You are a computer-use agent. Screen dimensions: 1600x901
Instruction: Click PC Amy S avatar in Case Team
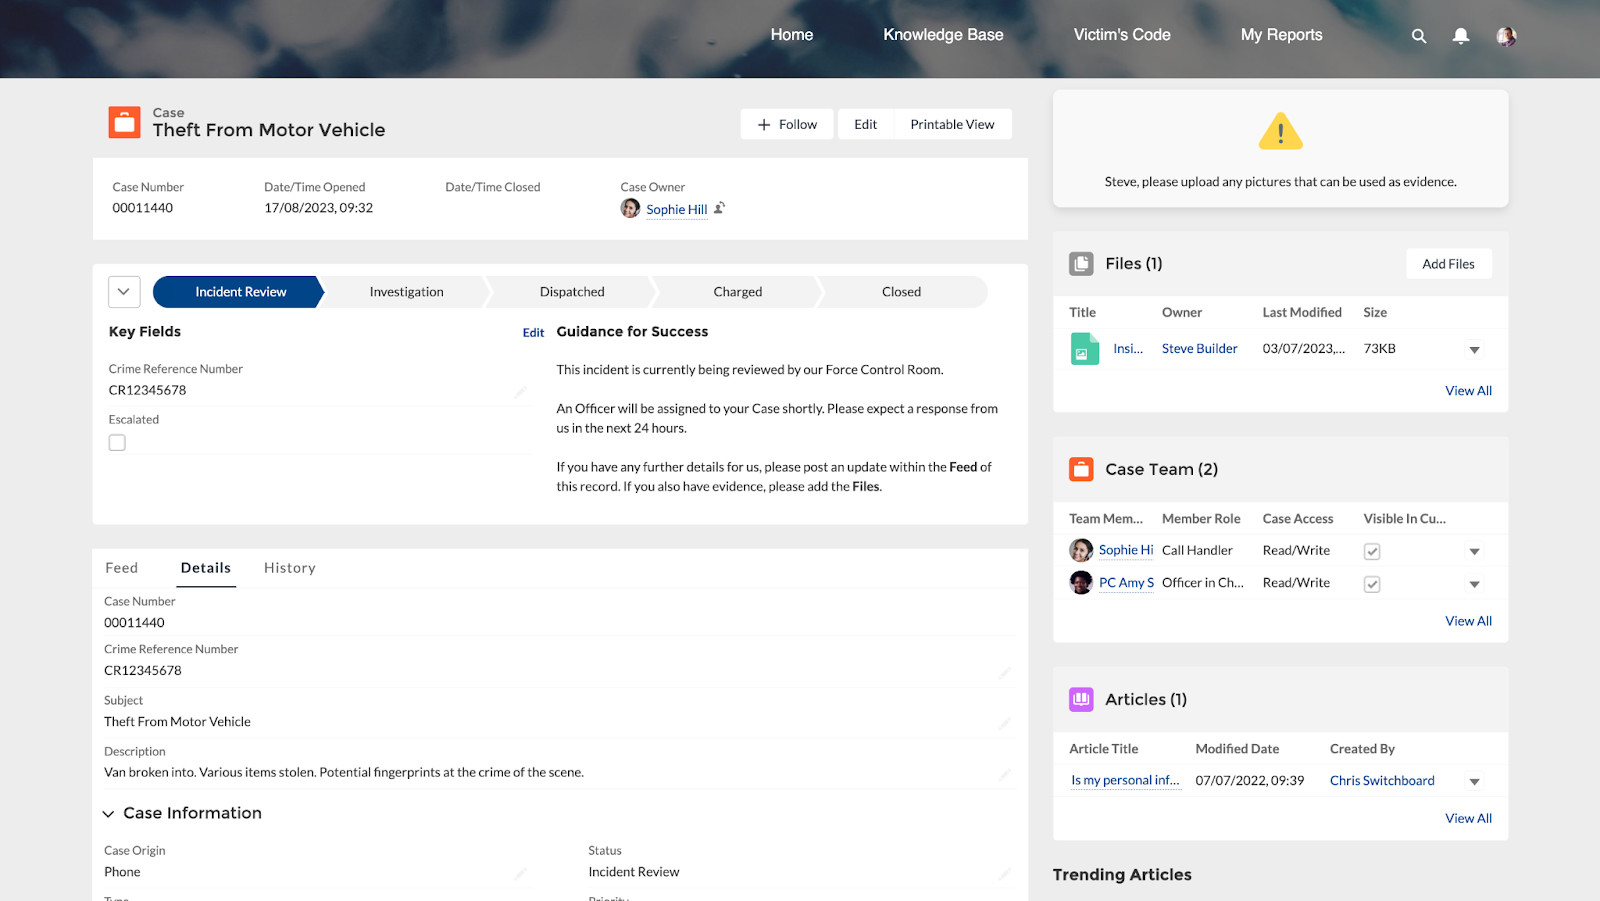[1081, 582]
